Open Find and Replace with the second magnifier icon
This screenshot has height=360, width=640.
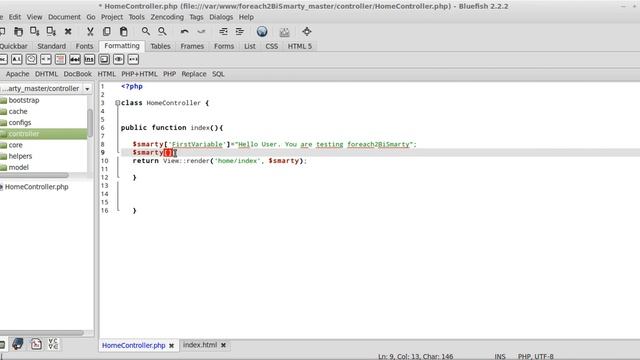pos(162,31)
